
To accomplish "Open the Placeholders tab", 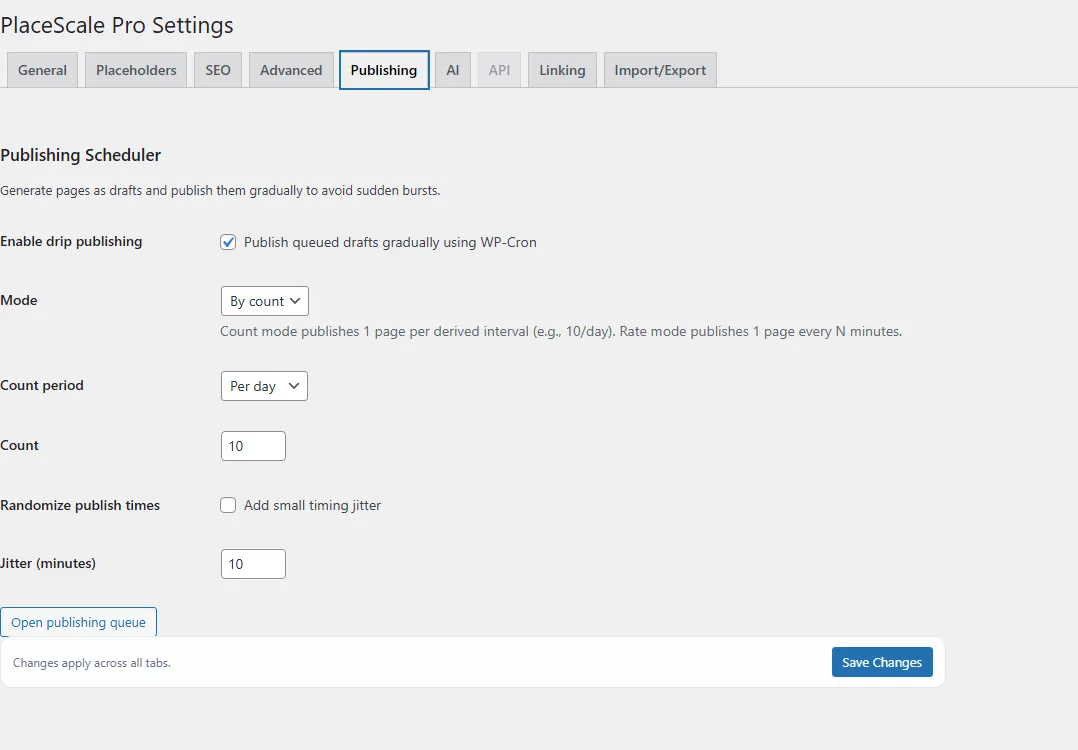I will [x=135, y=70].
